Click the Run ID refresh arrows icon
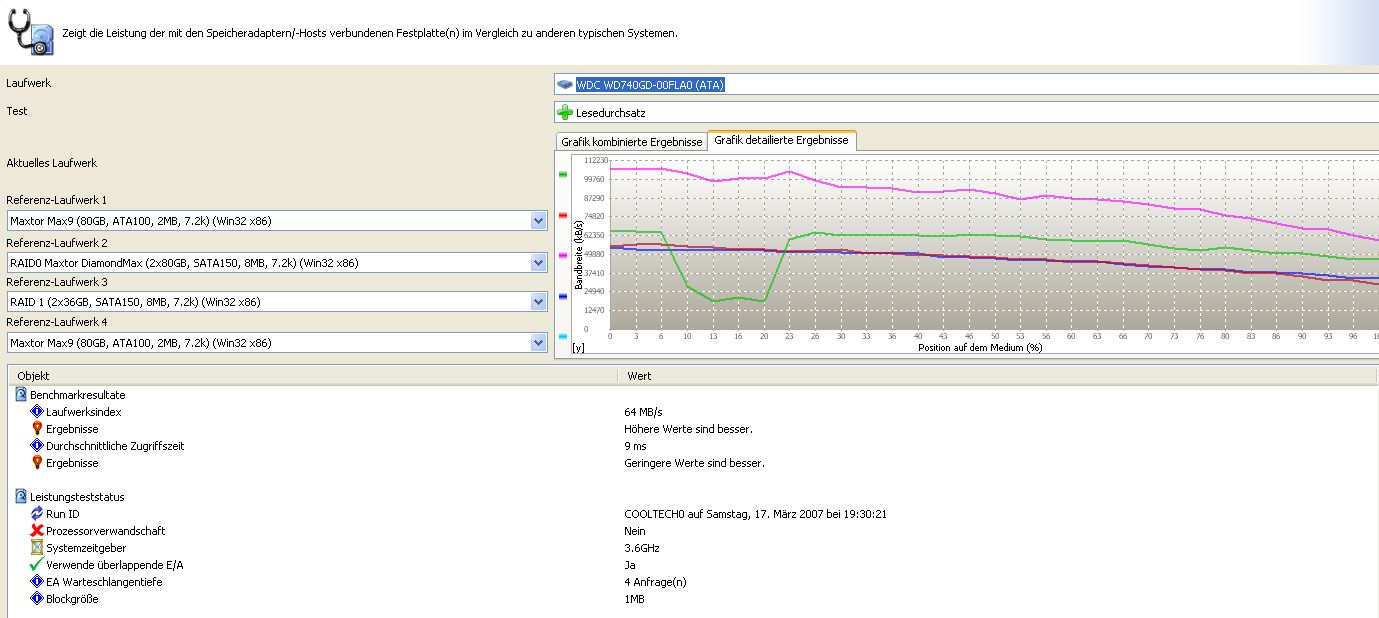1379x618 pixels. point(37,514)
